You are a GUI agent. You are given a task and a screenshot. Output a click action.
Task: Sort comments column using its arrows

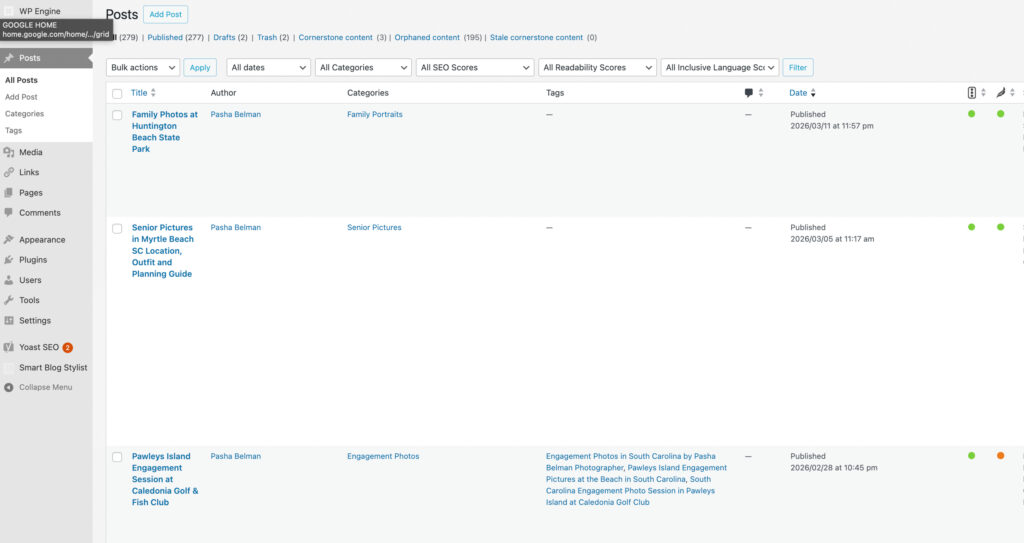(761, 93)
